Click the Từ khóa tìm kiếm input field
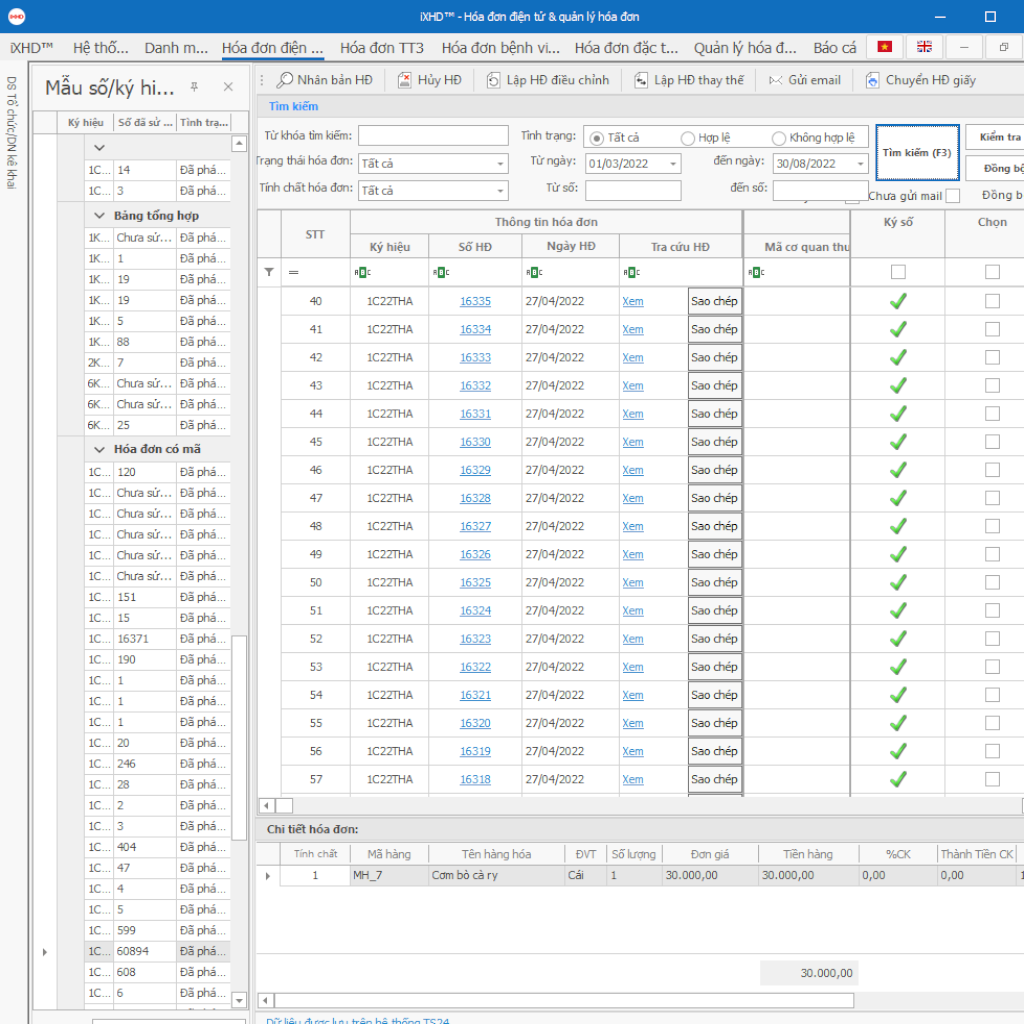This screenshot has width=1024, height=1024. [431, 135]
